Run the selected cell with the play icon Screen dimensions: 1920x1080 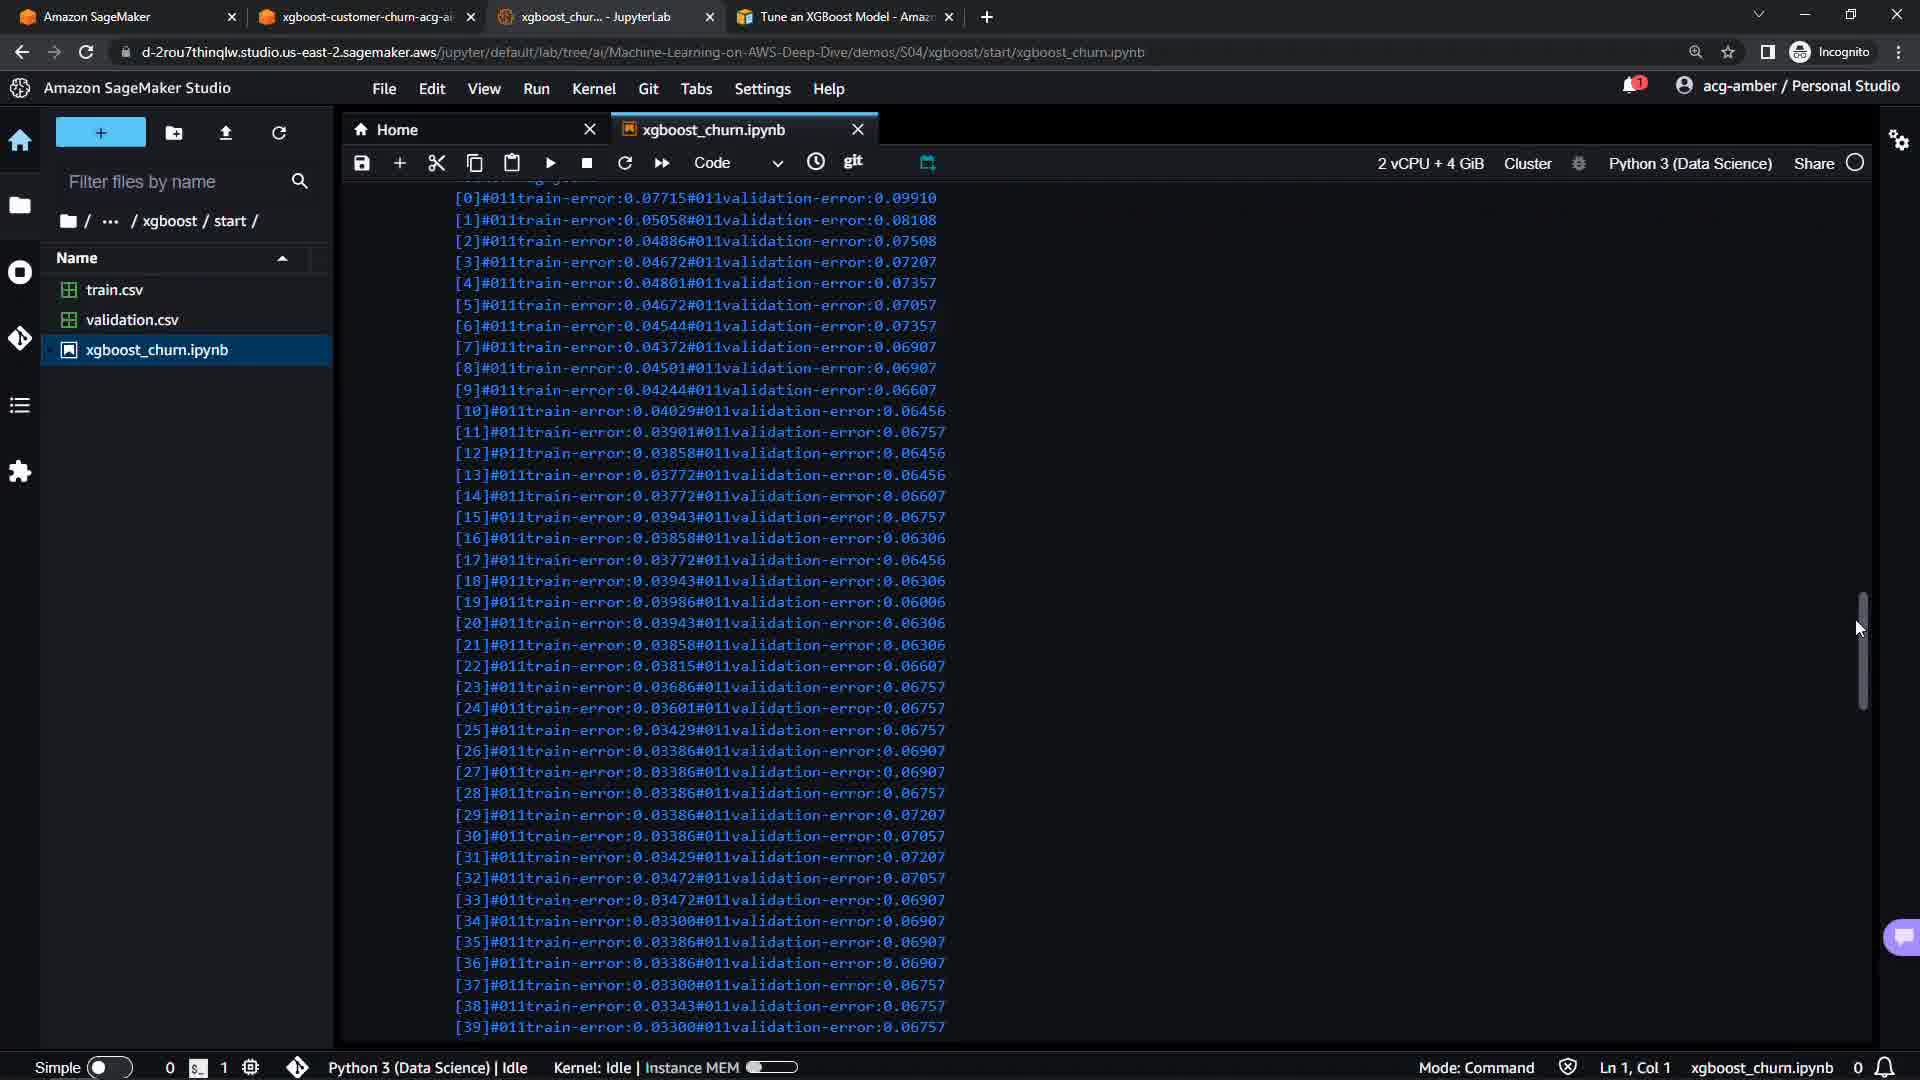point(550,163)
